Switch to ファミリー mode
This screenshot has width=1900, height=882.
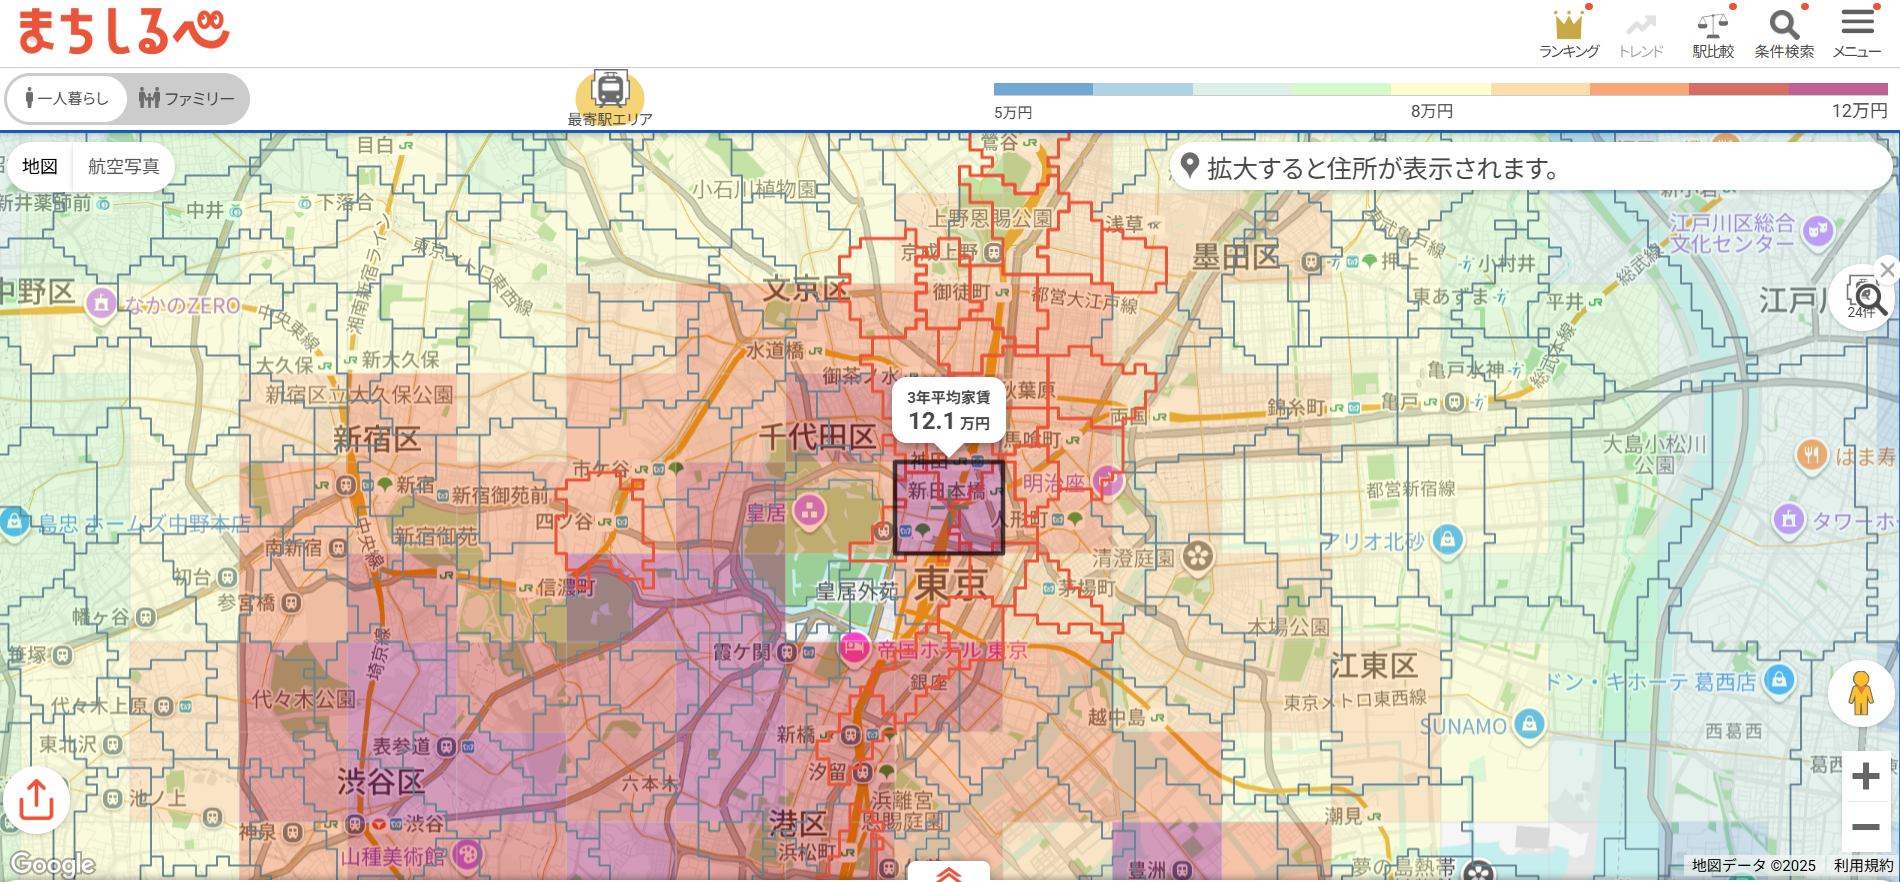[187, 98]
